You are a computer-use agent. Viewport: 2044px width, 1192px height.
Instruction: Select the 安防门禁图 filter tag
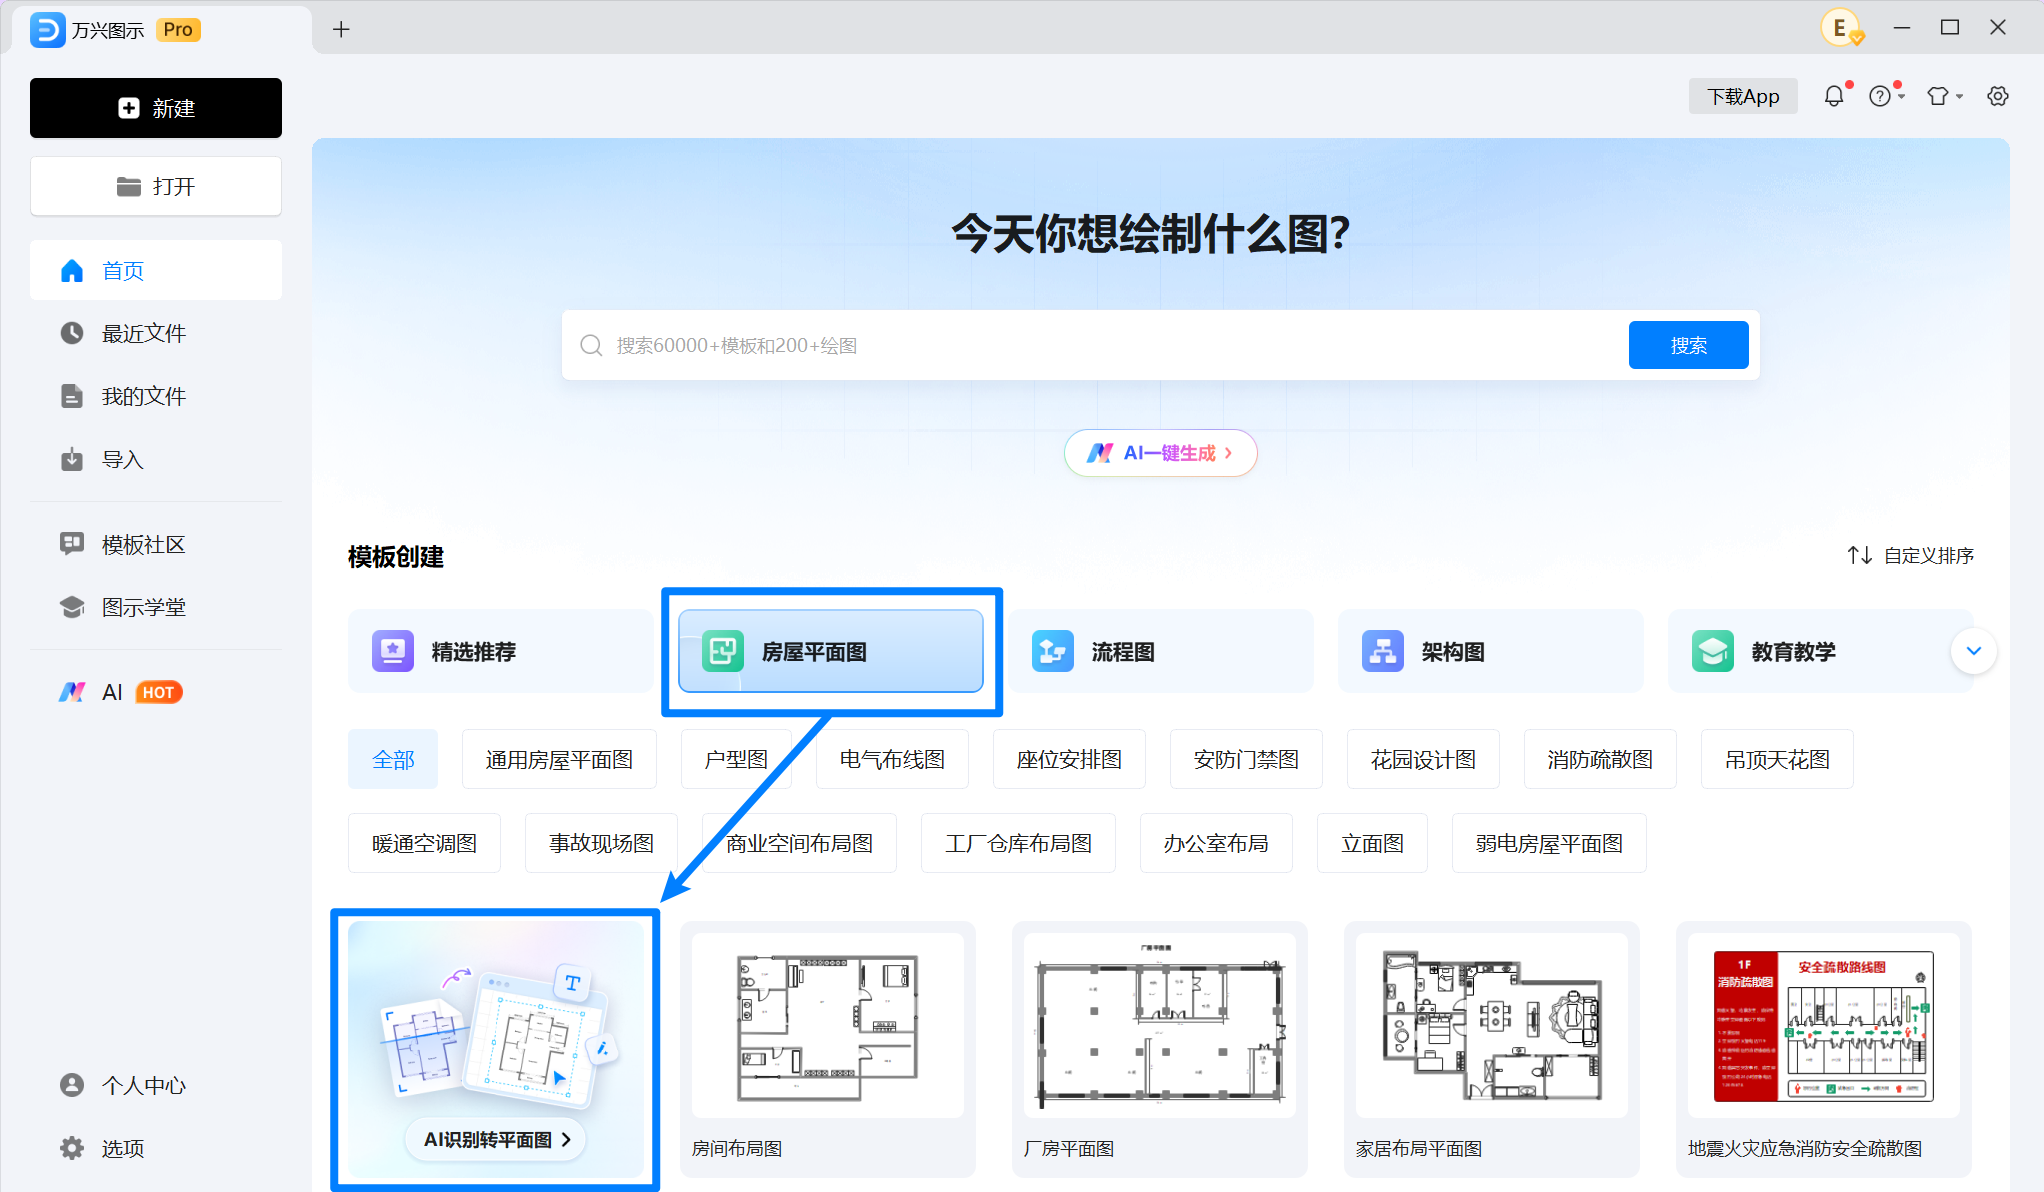pyautogui.click(x=1246, y=759)
